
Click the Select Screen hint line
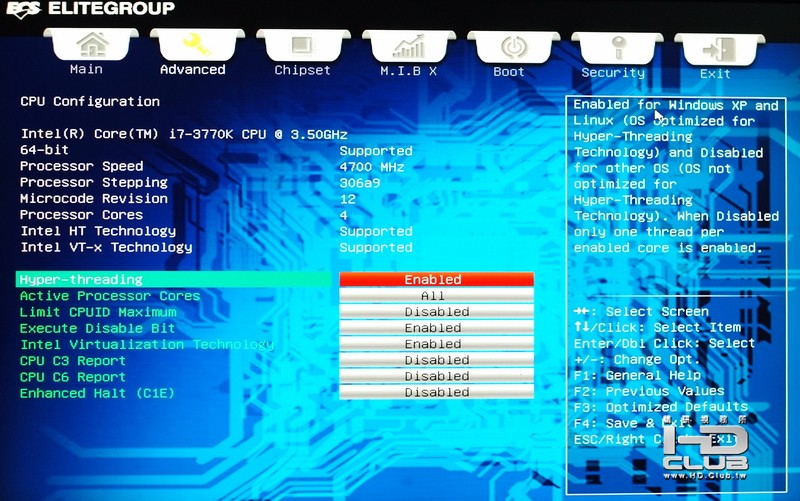point(641,312)
